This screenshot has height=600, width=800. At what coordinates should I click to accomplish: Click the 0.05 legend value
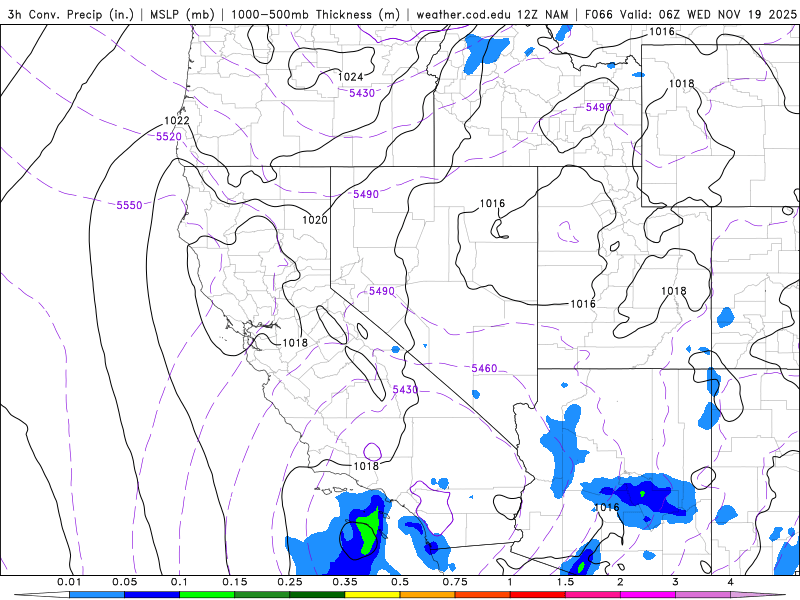124,582
